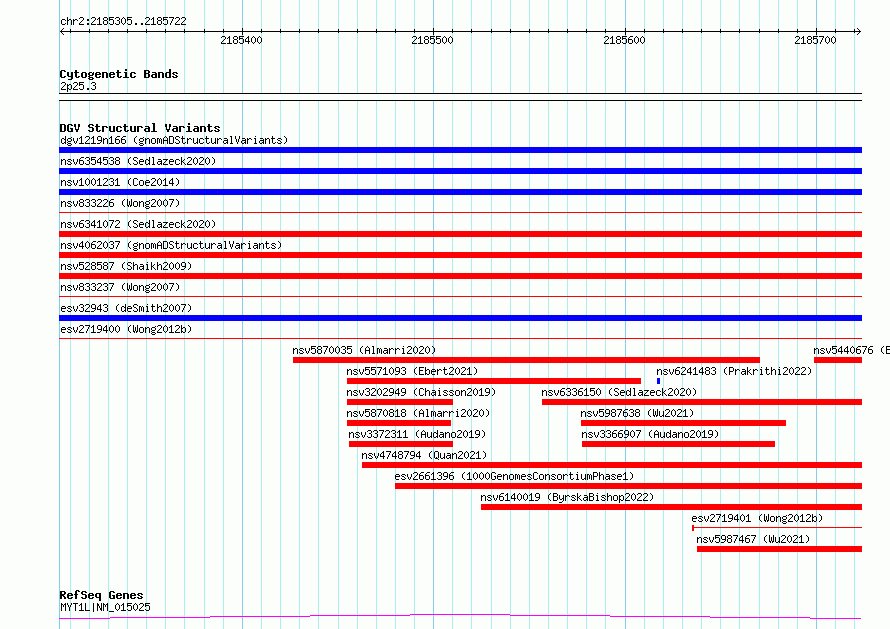Screen dimensions: 890x629
Task: Select variant nsv6140019 (ByrskaBishop2022) label
Action: click(x=567, y=497)
